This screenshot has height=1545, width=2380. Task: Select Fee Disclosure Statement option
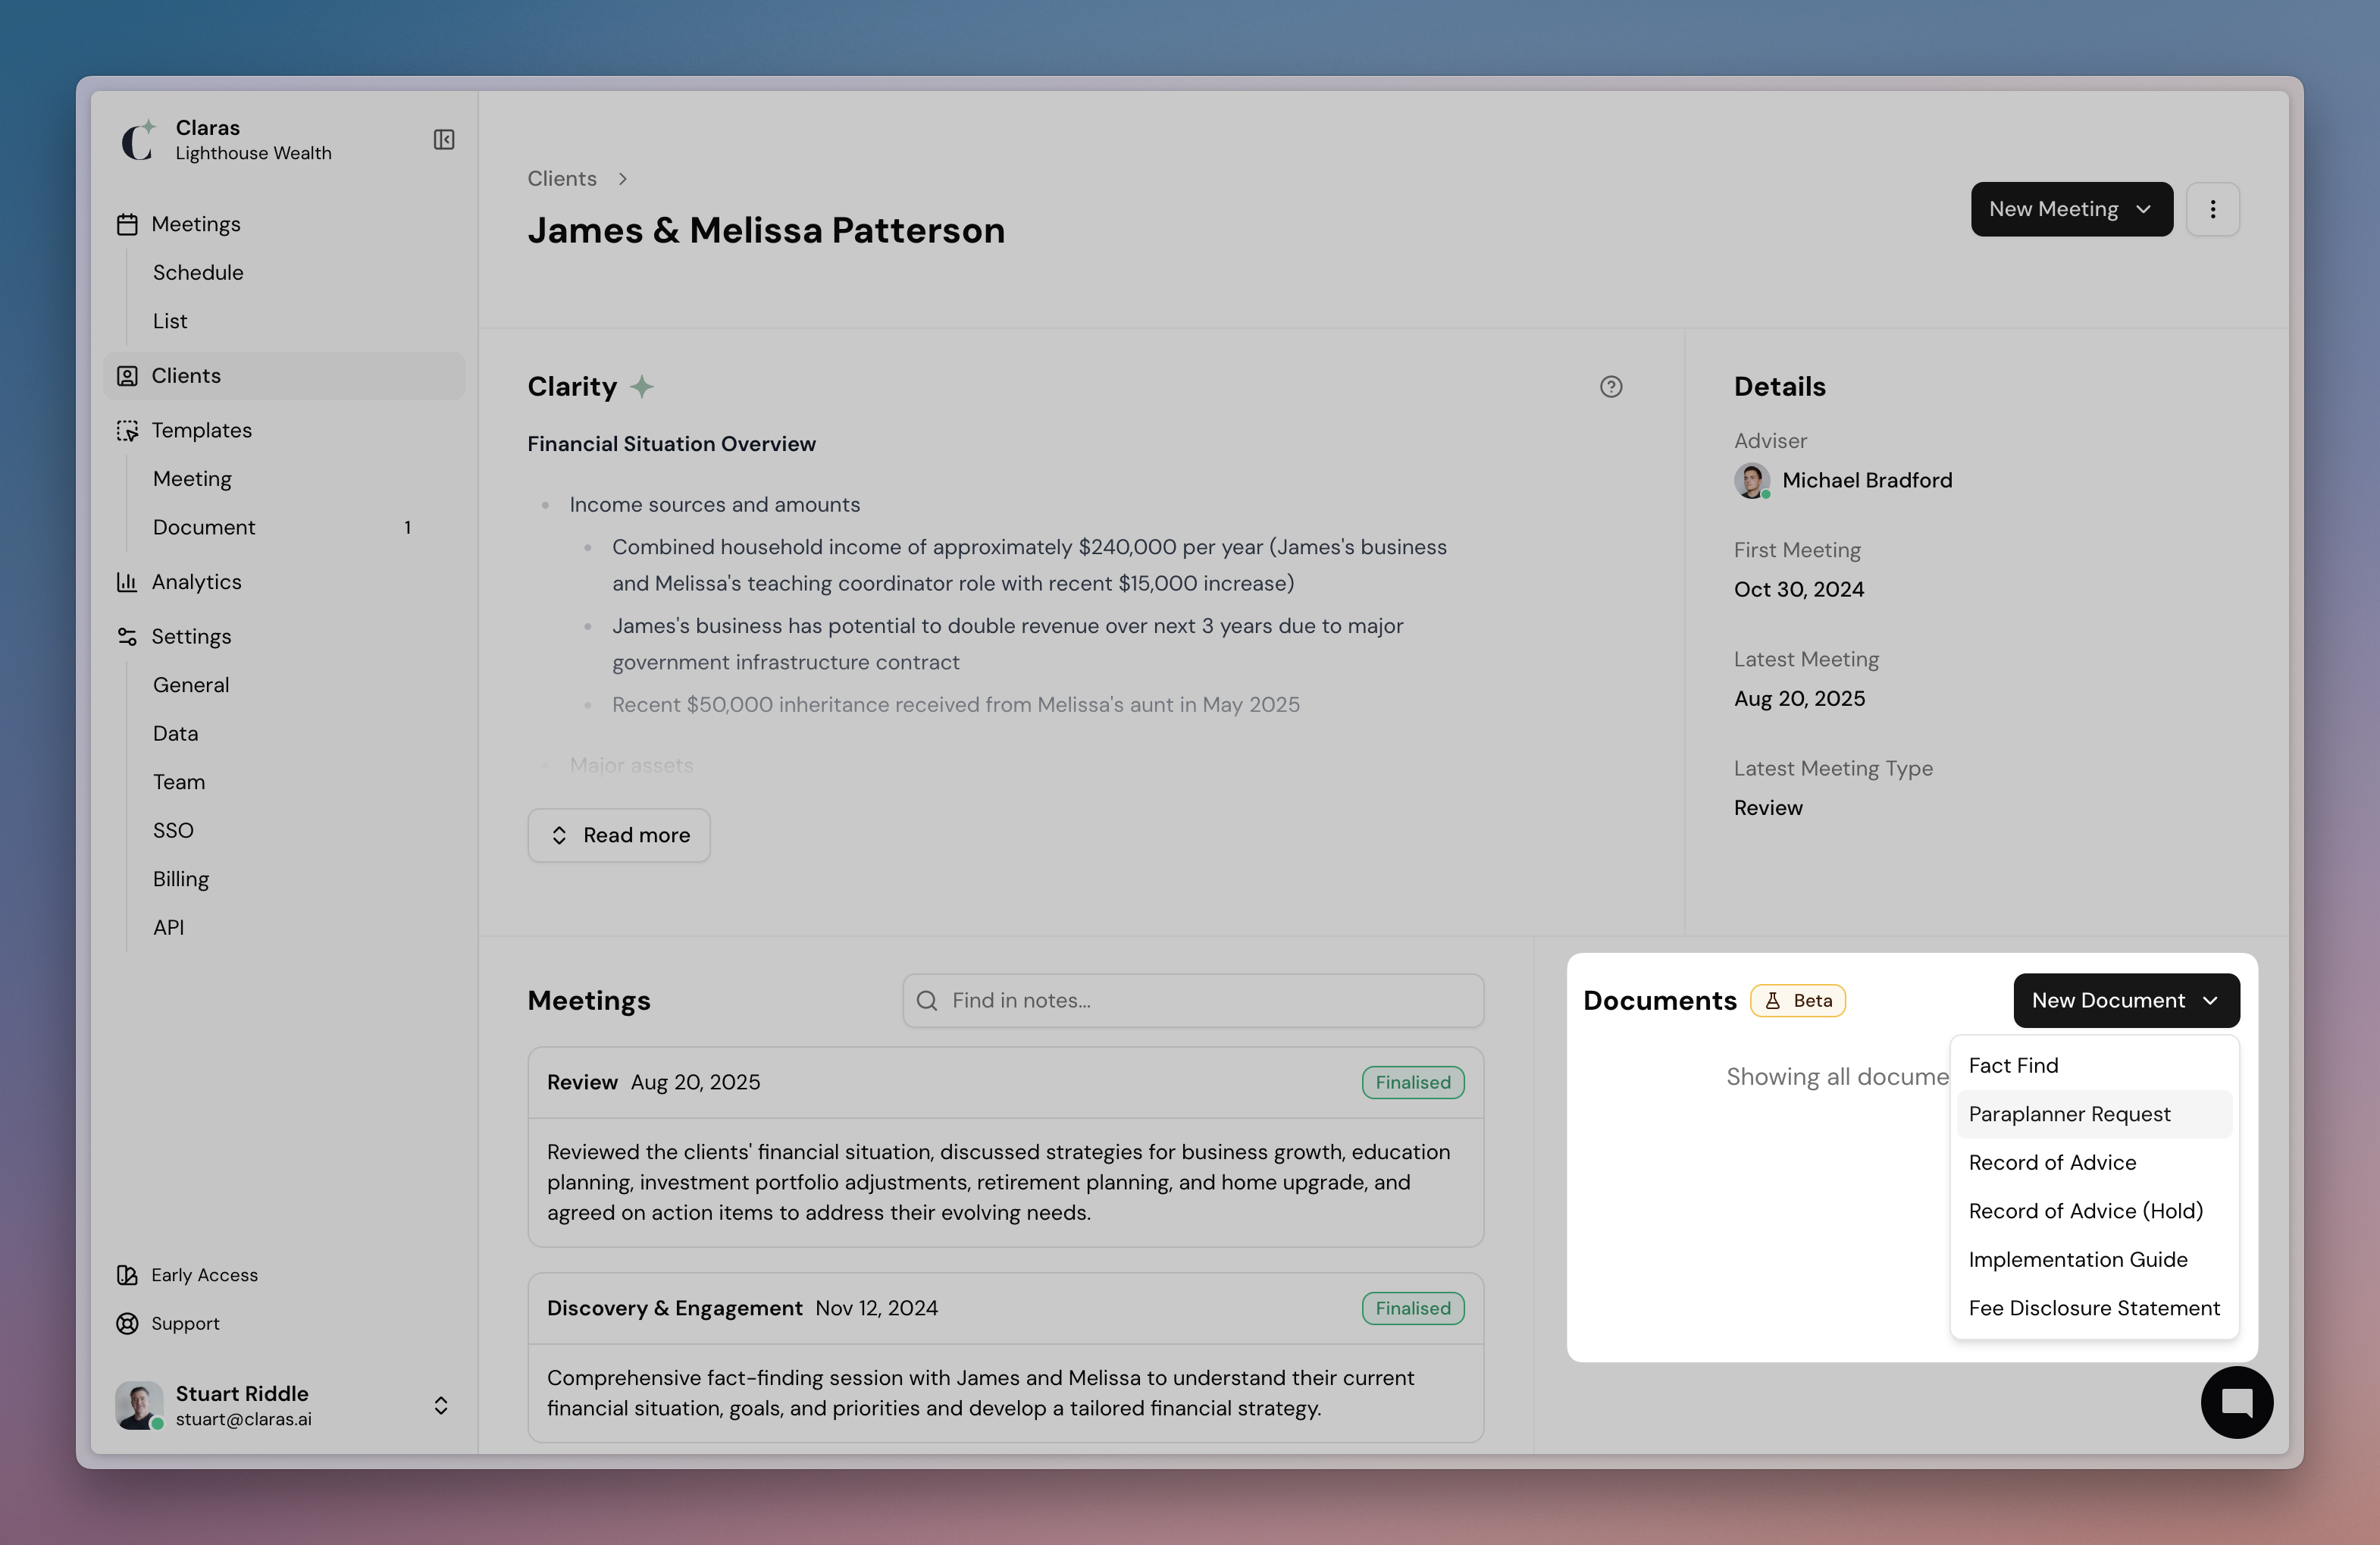click(x=2094, y=1308)
